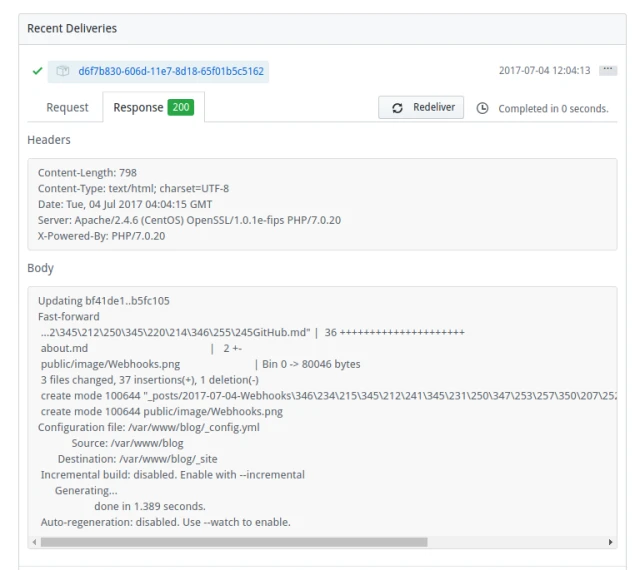Image resolution: width=640 pixels, height=570 pixels.
Task: Click the Content-Type header line
Action: [133, 188]
